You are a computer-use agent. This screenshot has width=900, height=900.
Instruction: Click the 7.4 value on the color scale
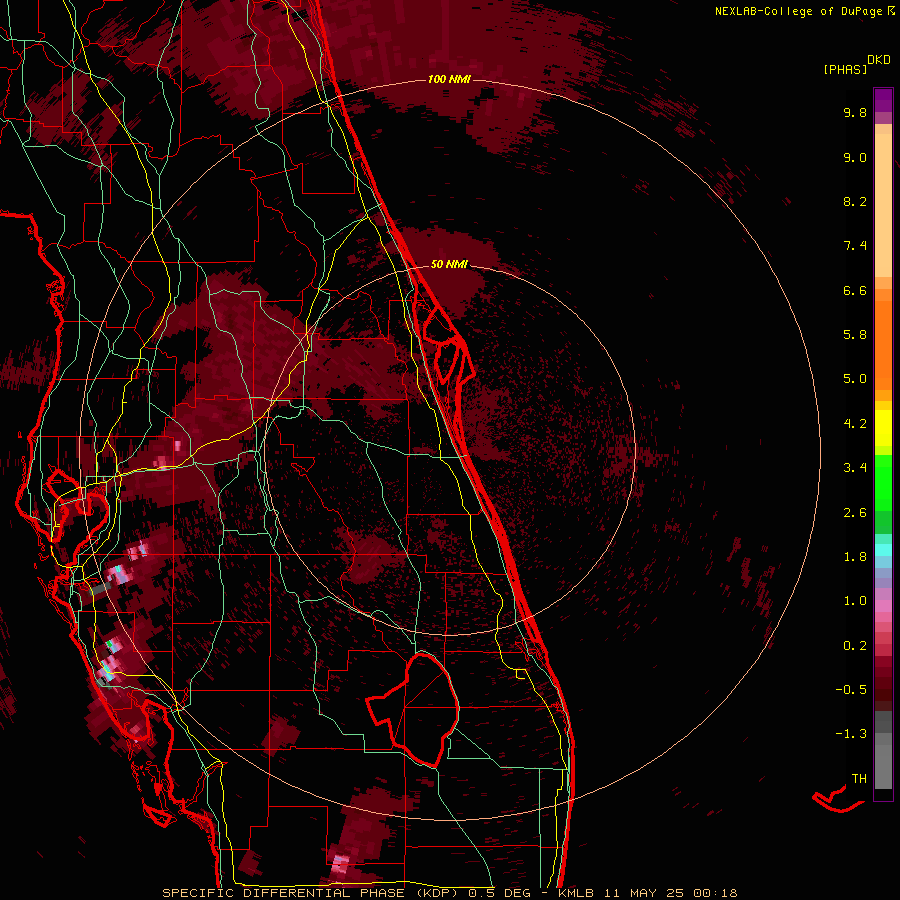[x=855, y=246]
